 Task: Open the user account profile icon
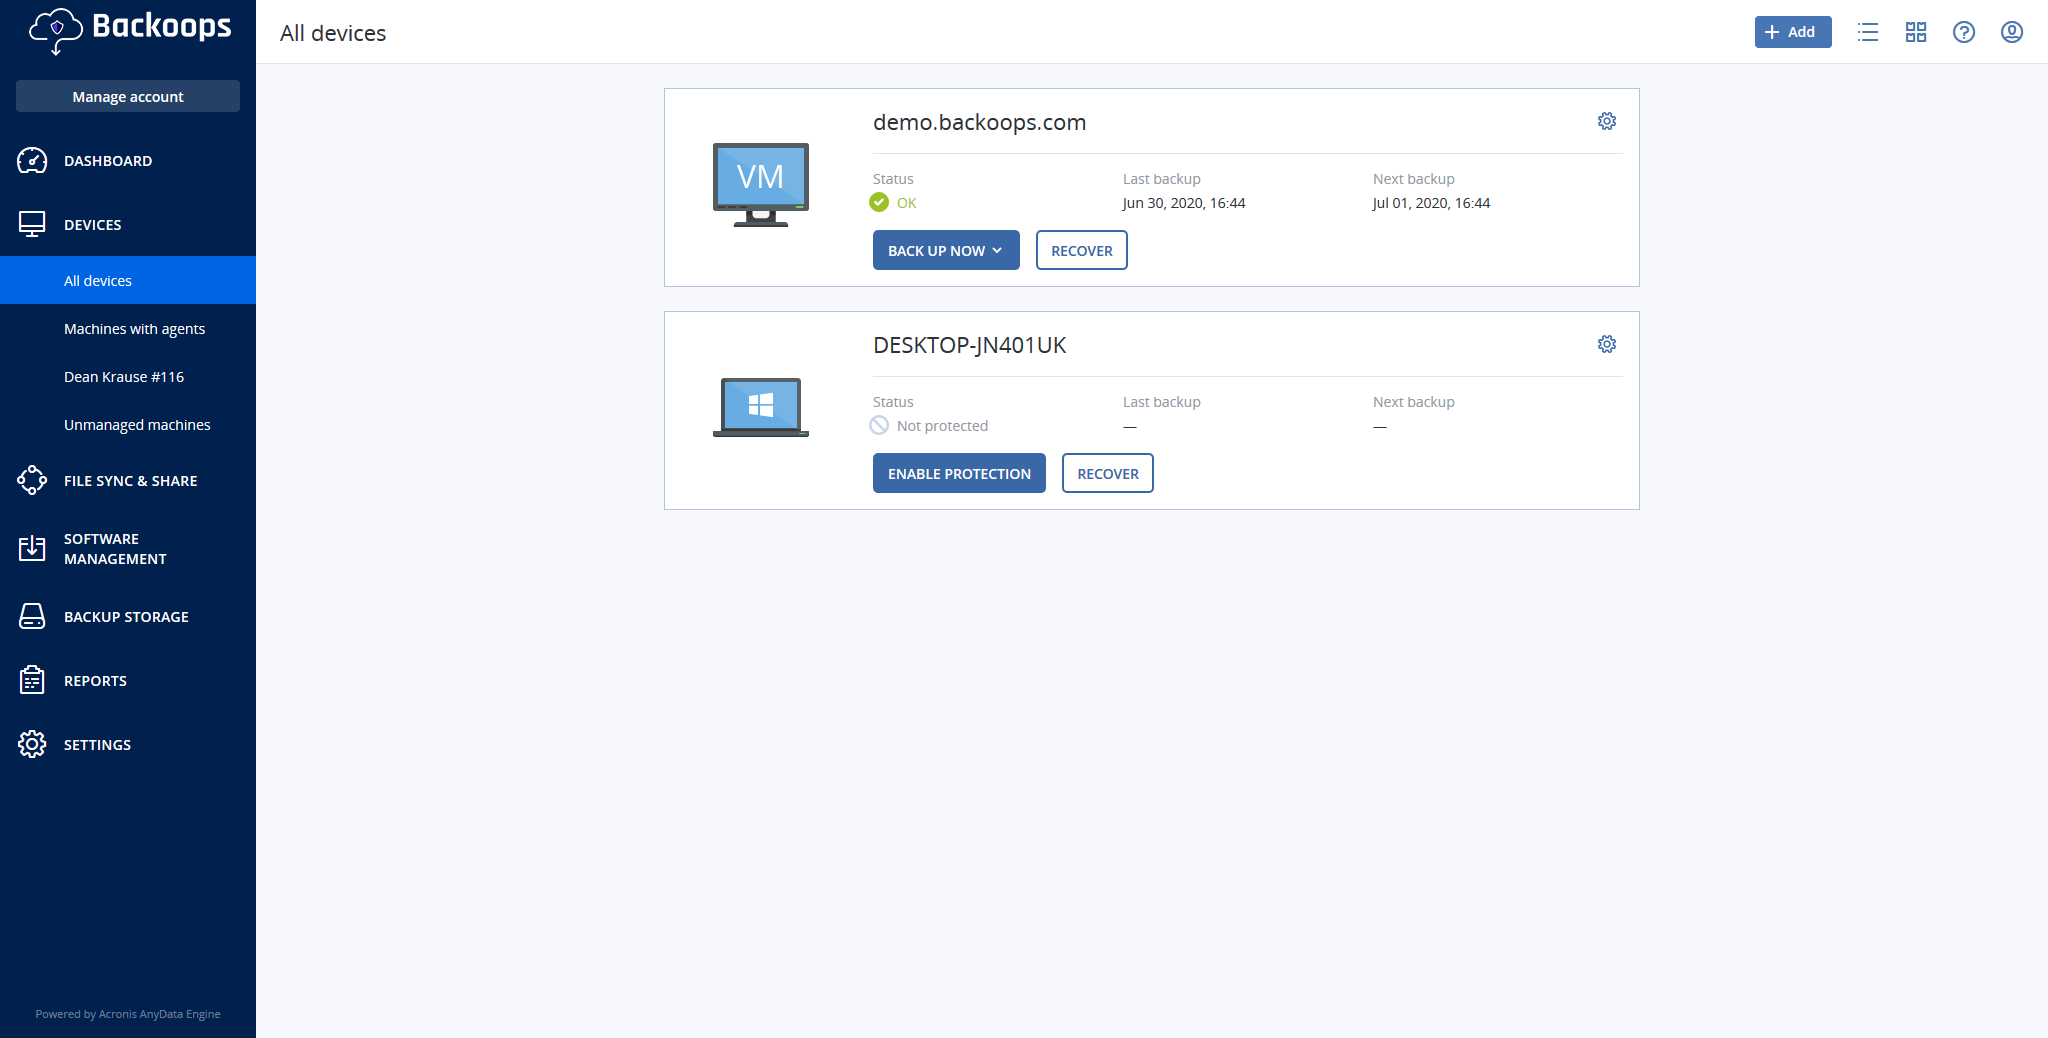2012,32
